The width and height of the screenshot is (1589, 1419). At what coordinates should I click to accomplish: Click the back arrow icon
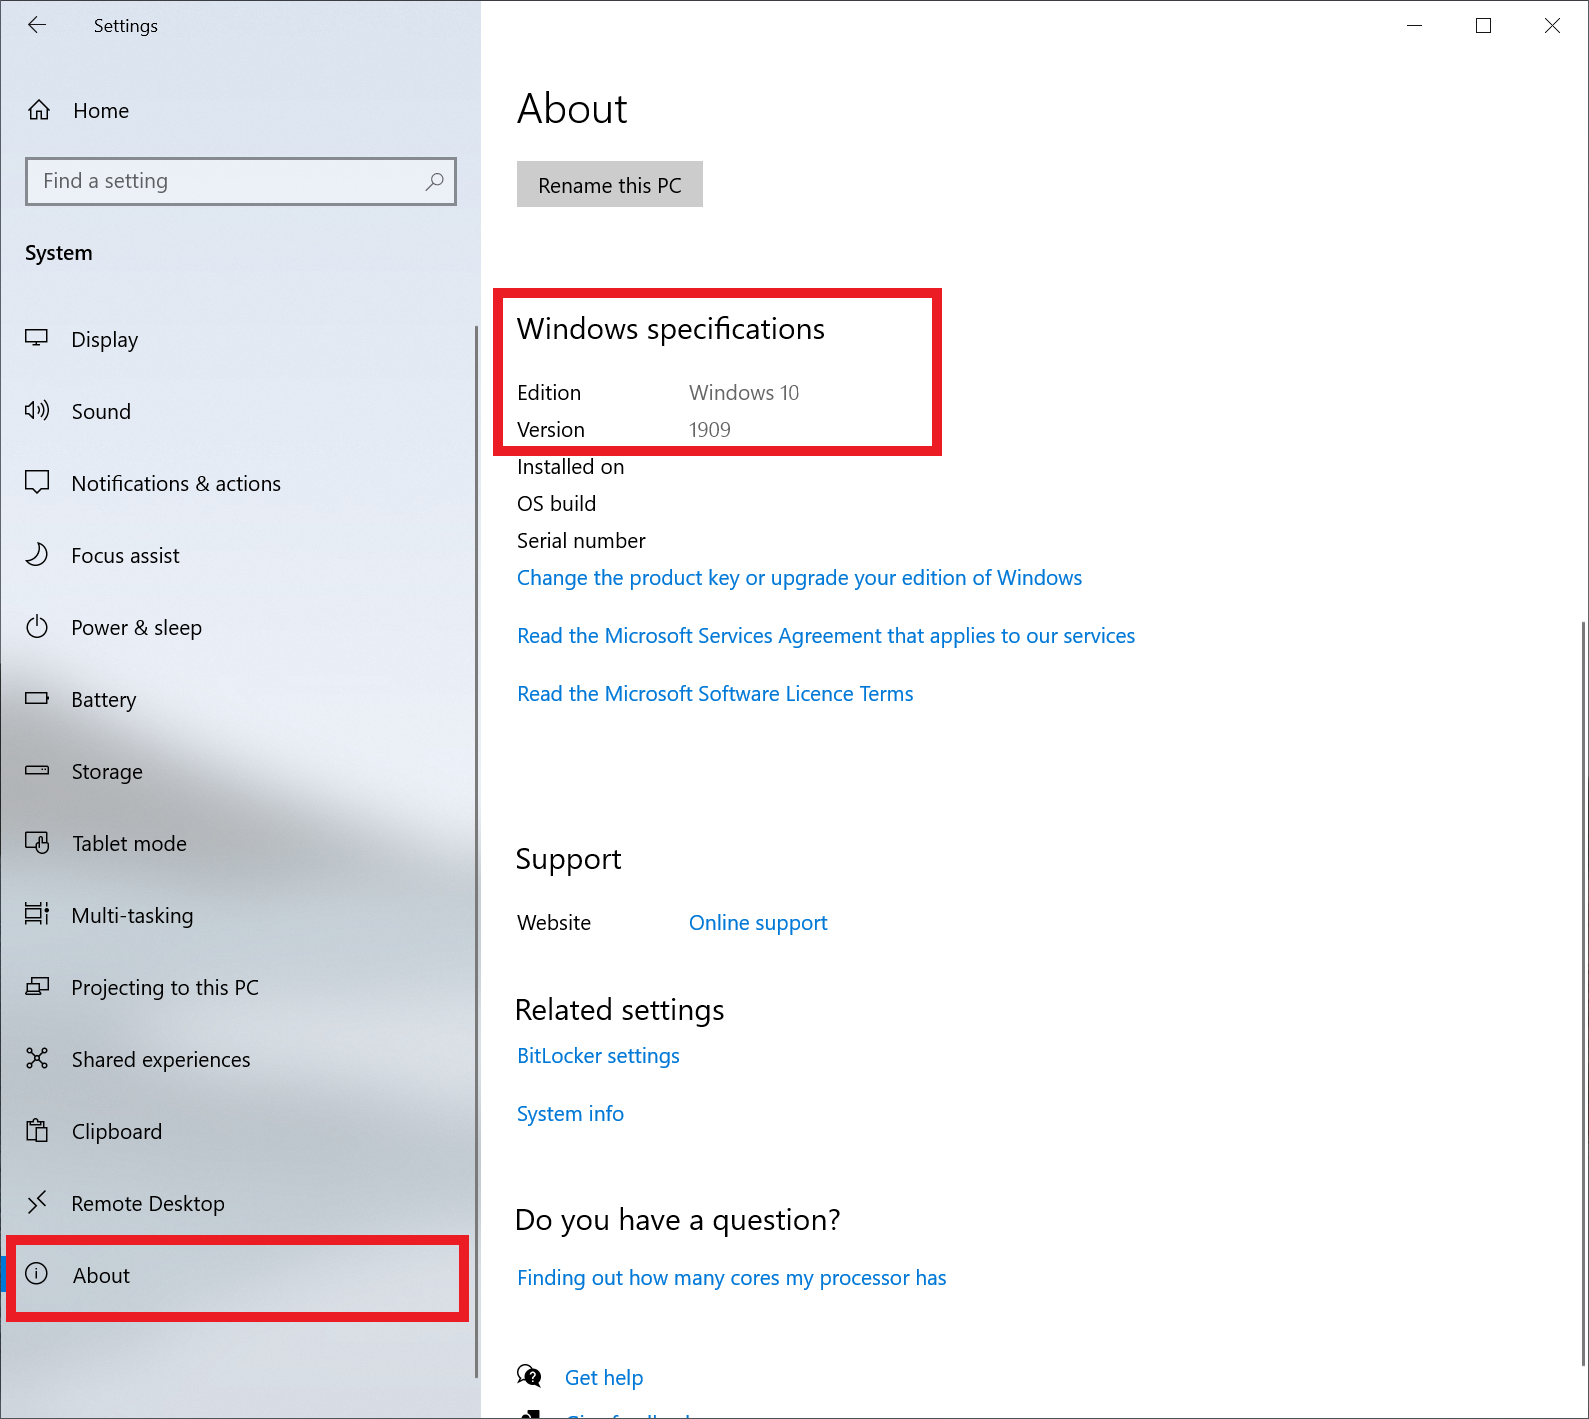pyautogui.click(x=37, y=26)
